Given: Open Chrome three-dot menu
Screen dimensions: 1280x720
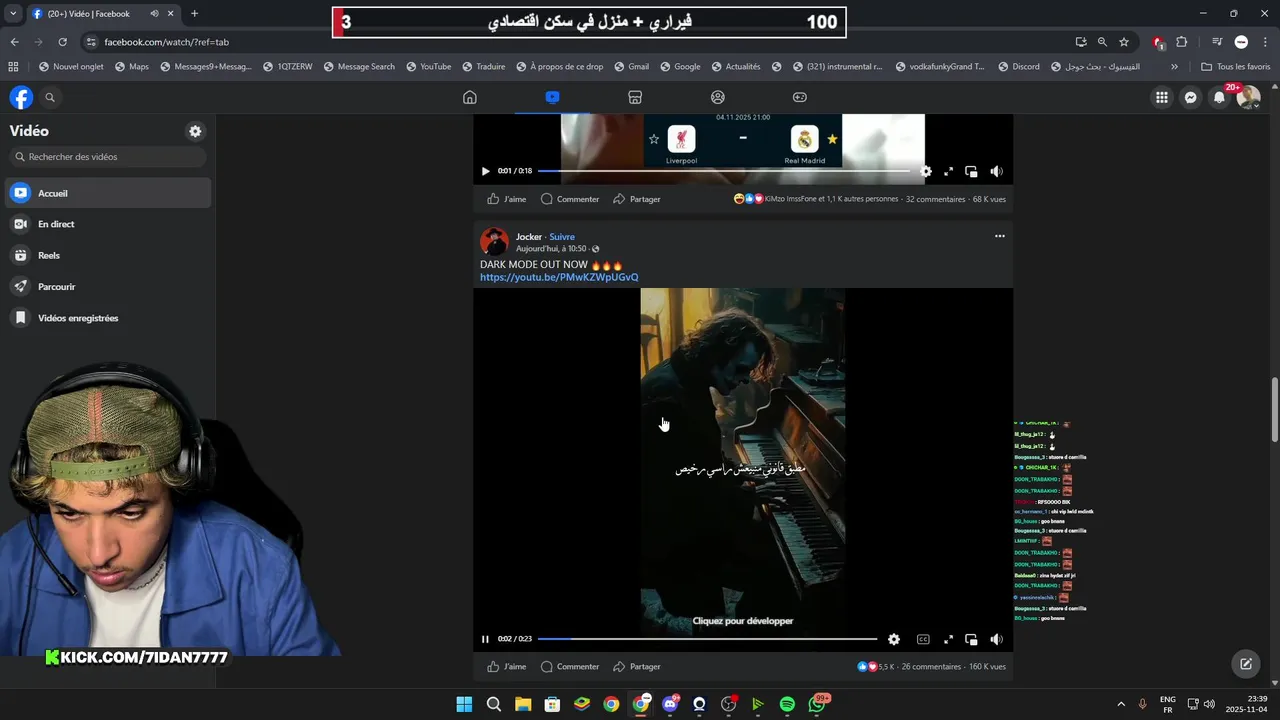Looking at the screenshot, I should tap(1264, 42).
